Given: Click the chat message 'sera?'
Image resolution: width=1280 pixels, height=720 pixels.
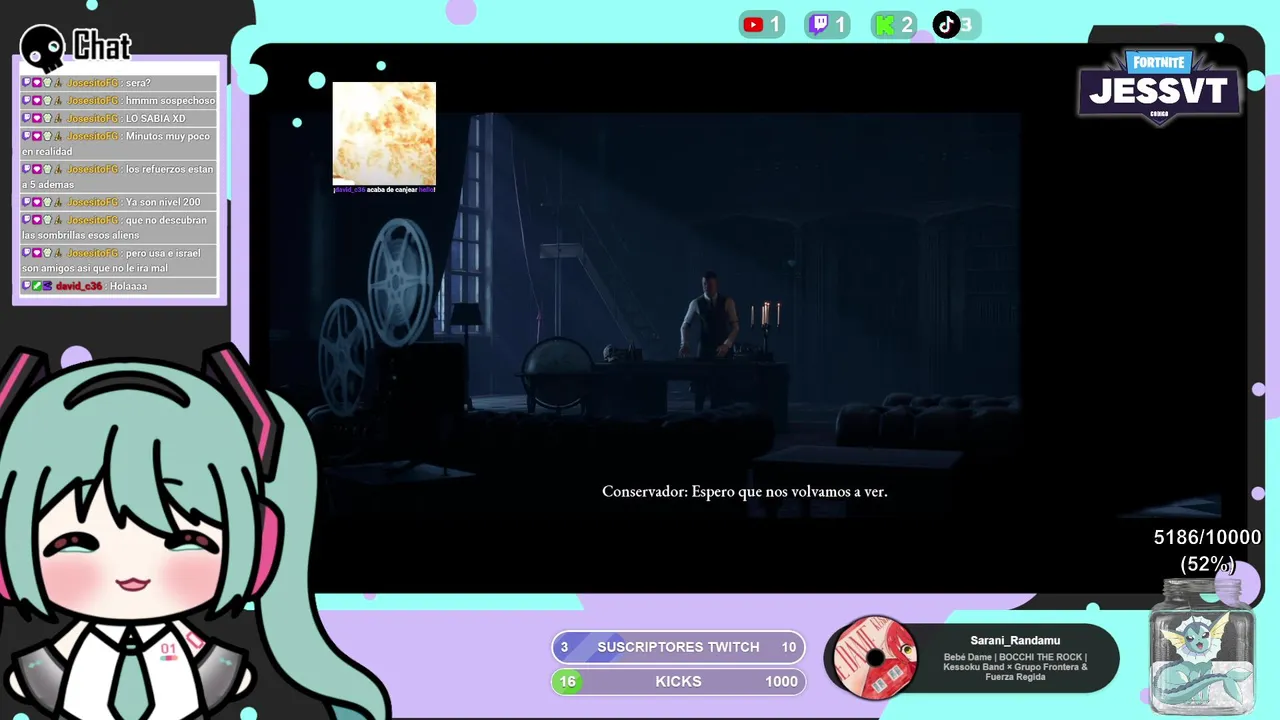Looking at the screenshot, I should pyautogui.click(x=119, y=83).
